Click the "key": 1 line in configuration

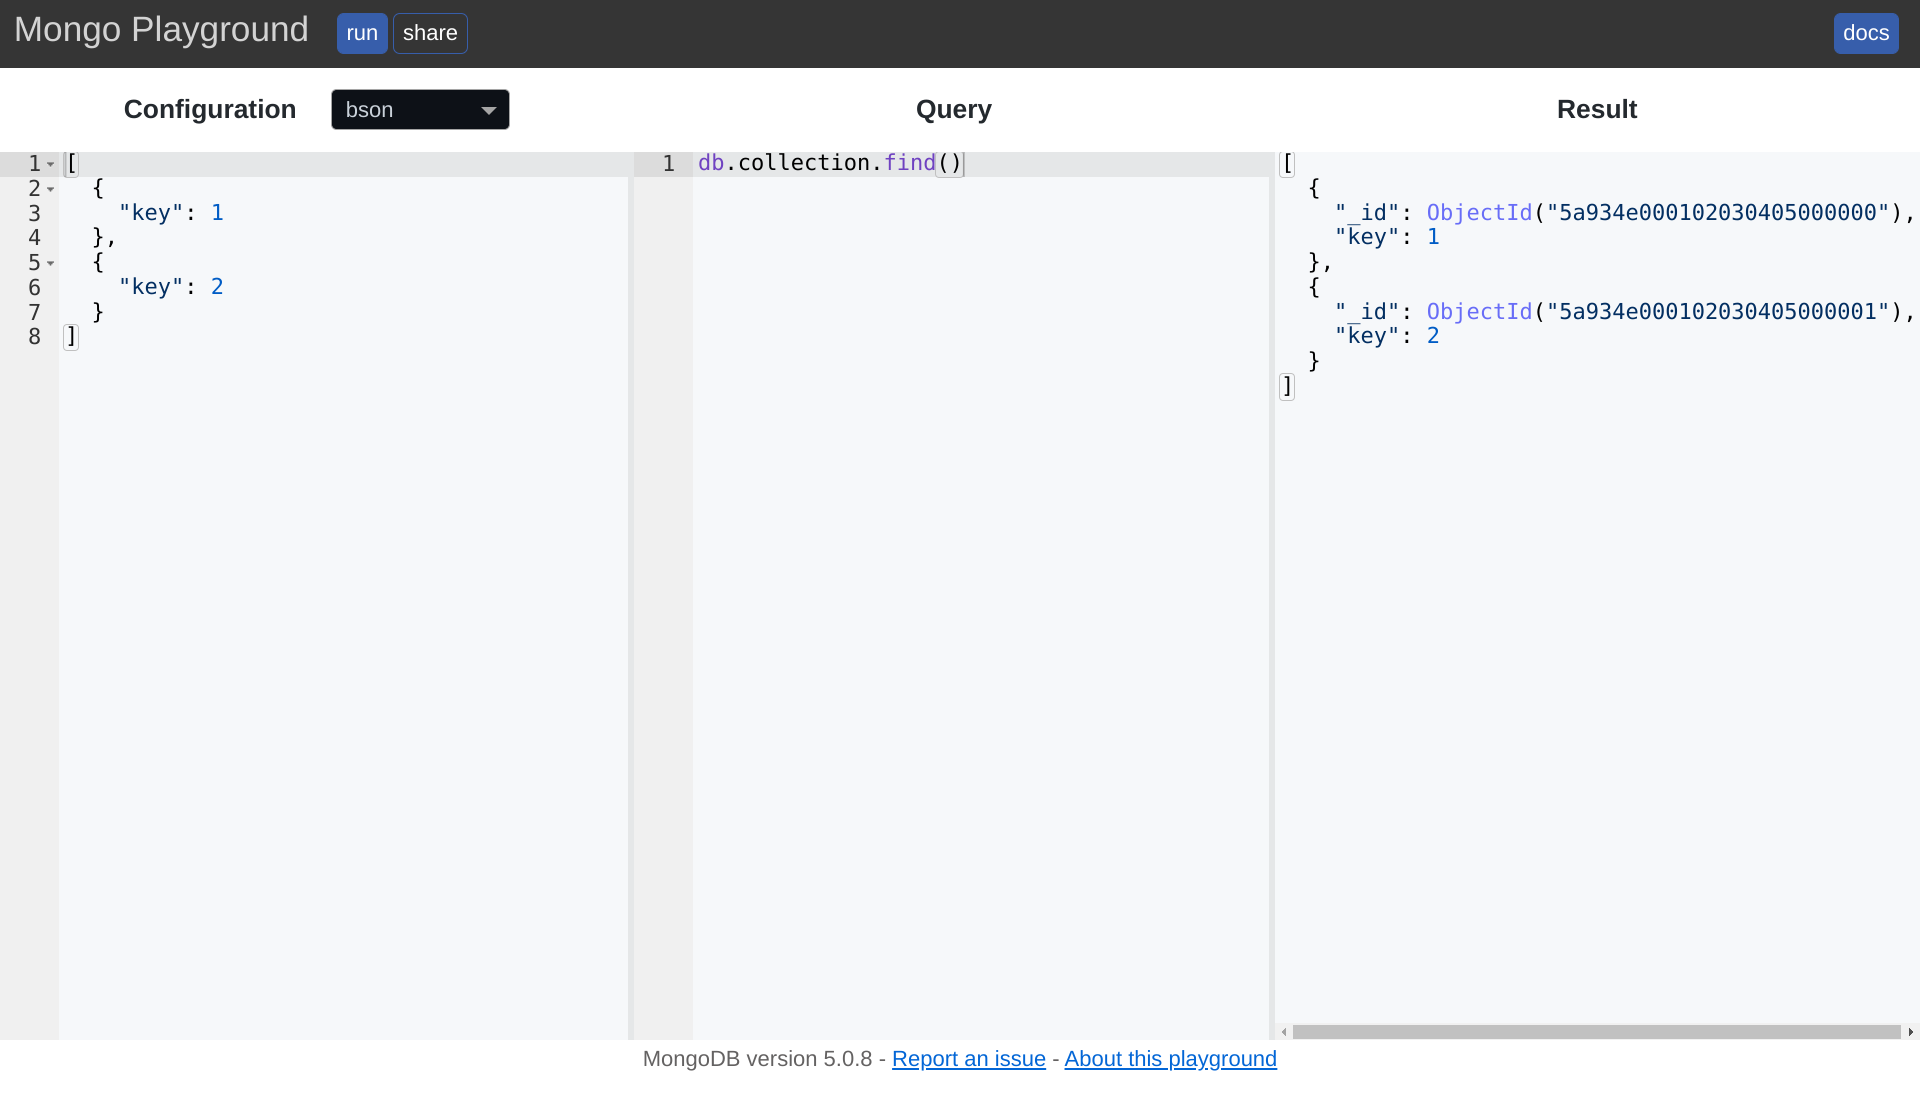coord(171,213)
